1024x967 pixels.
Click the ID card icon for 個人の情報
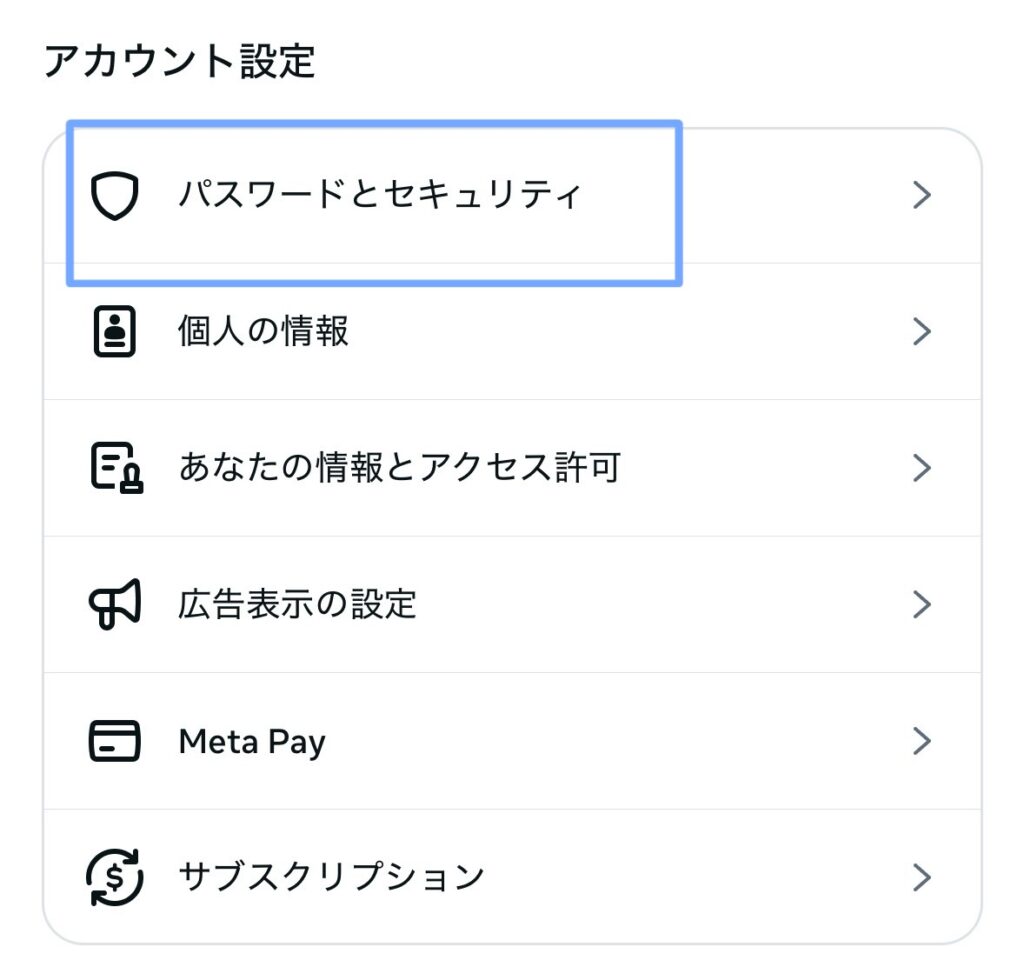point(114,332)
